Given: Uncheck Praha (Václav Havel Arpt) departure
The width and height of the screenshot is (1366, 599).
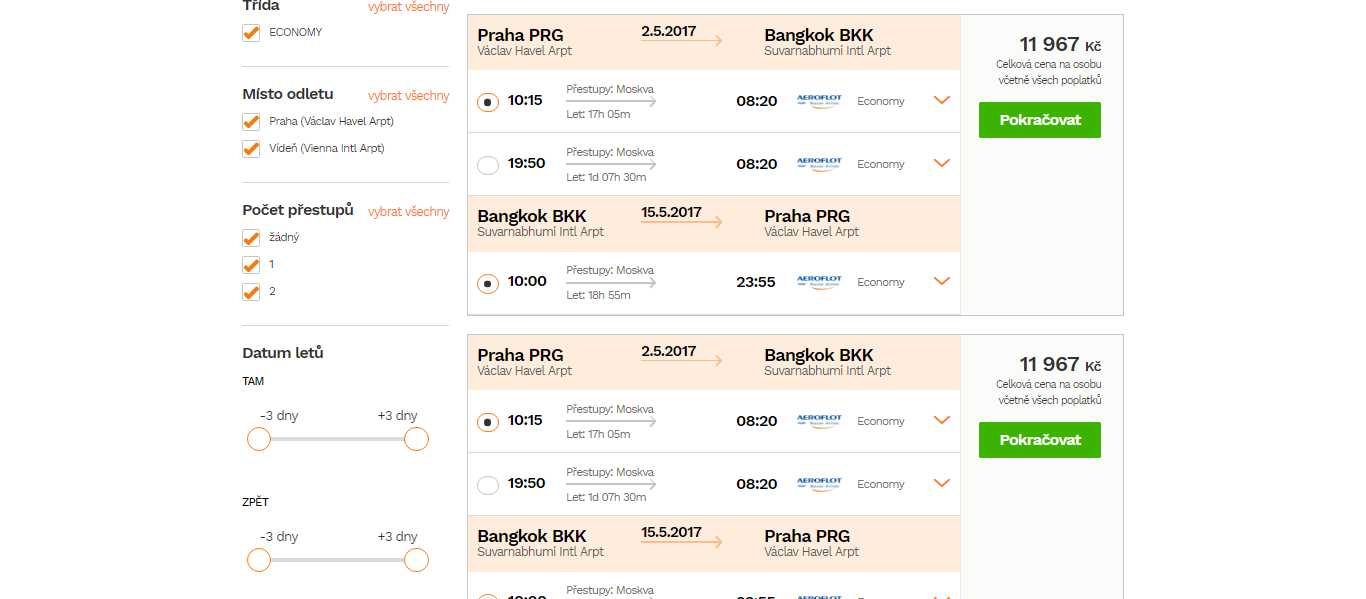Looking at the screenshot, I should [251, 122].
